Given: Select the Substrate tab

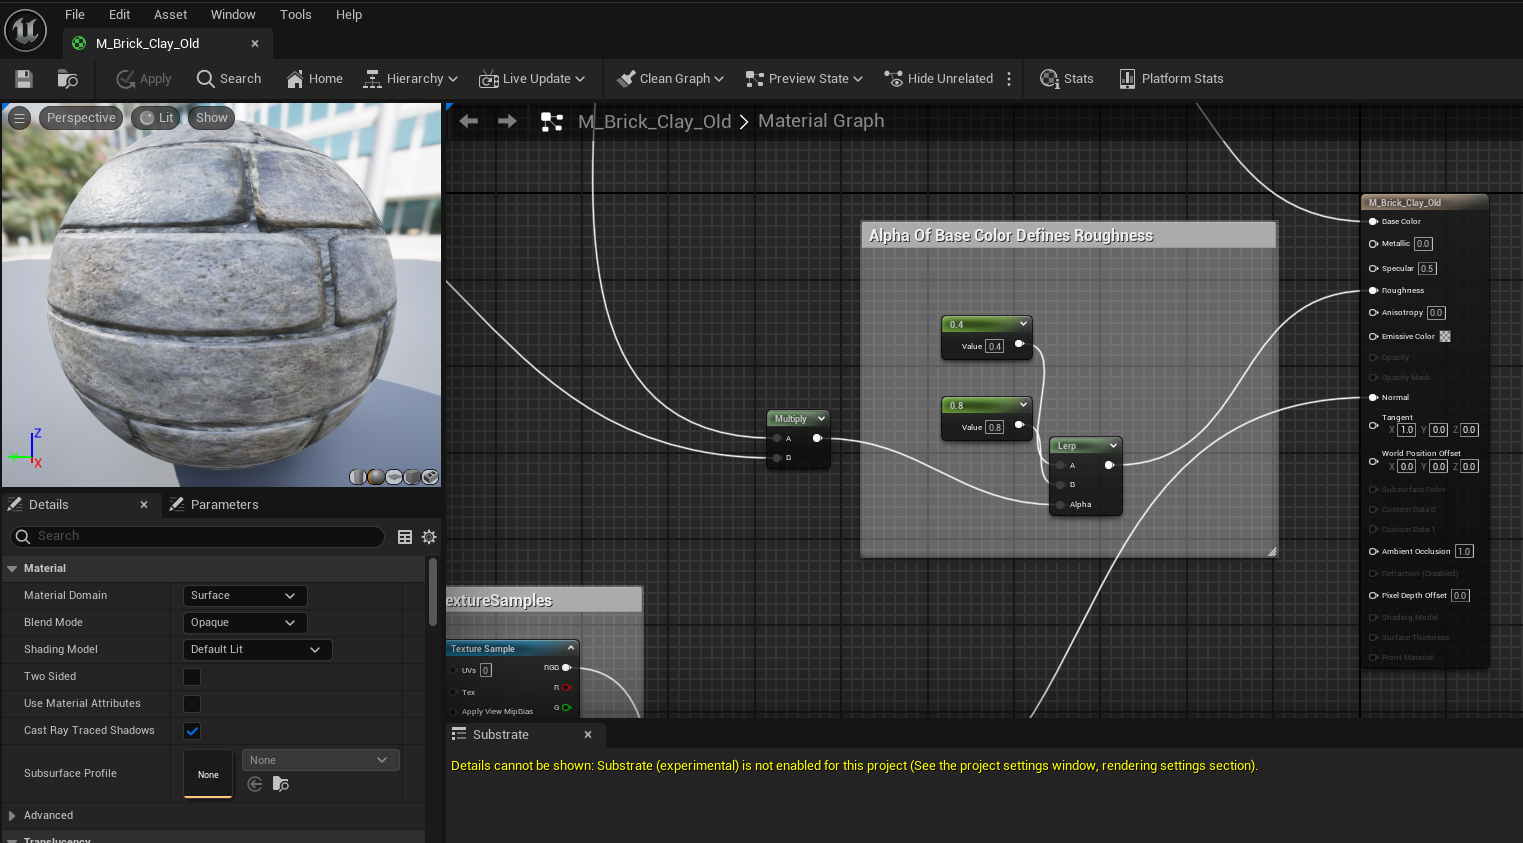Looking at the screenshot, I should [x=500, y=734].
